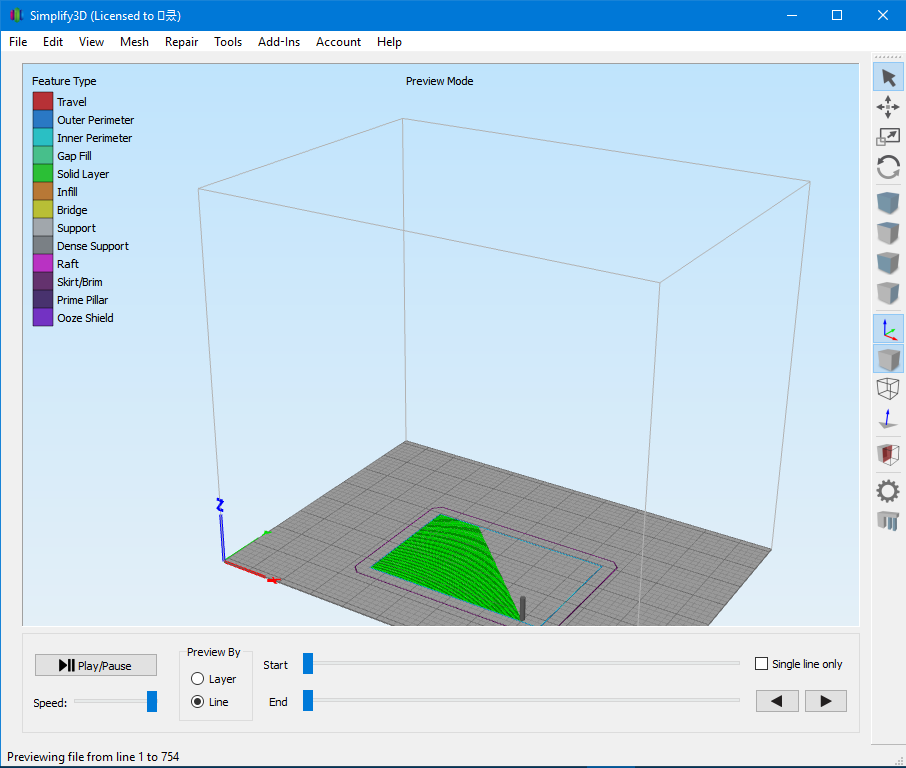
Task: Click the Skirt/Brim purple swatch
Action: (43, 281)
